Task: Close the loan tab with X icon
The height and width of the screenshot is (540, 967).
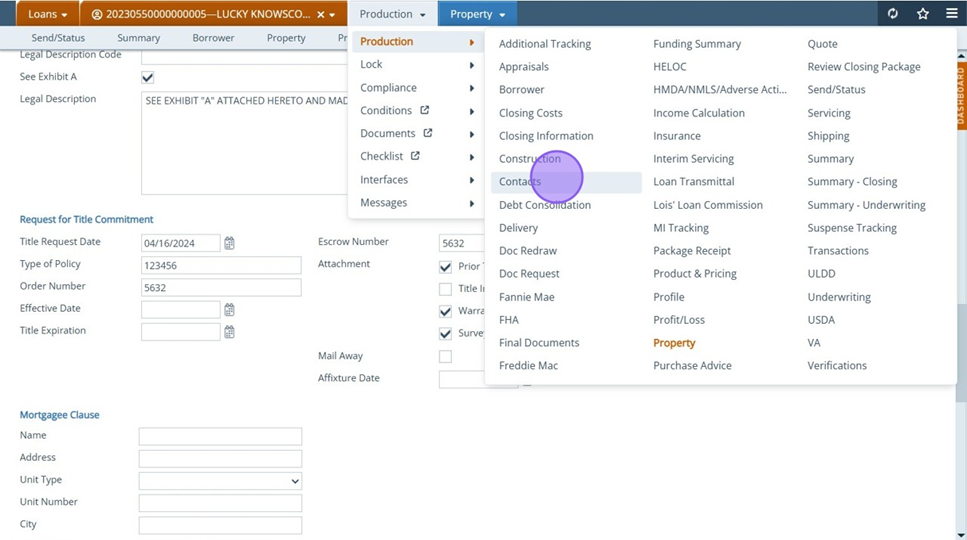Action: coord(321,14)
